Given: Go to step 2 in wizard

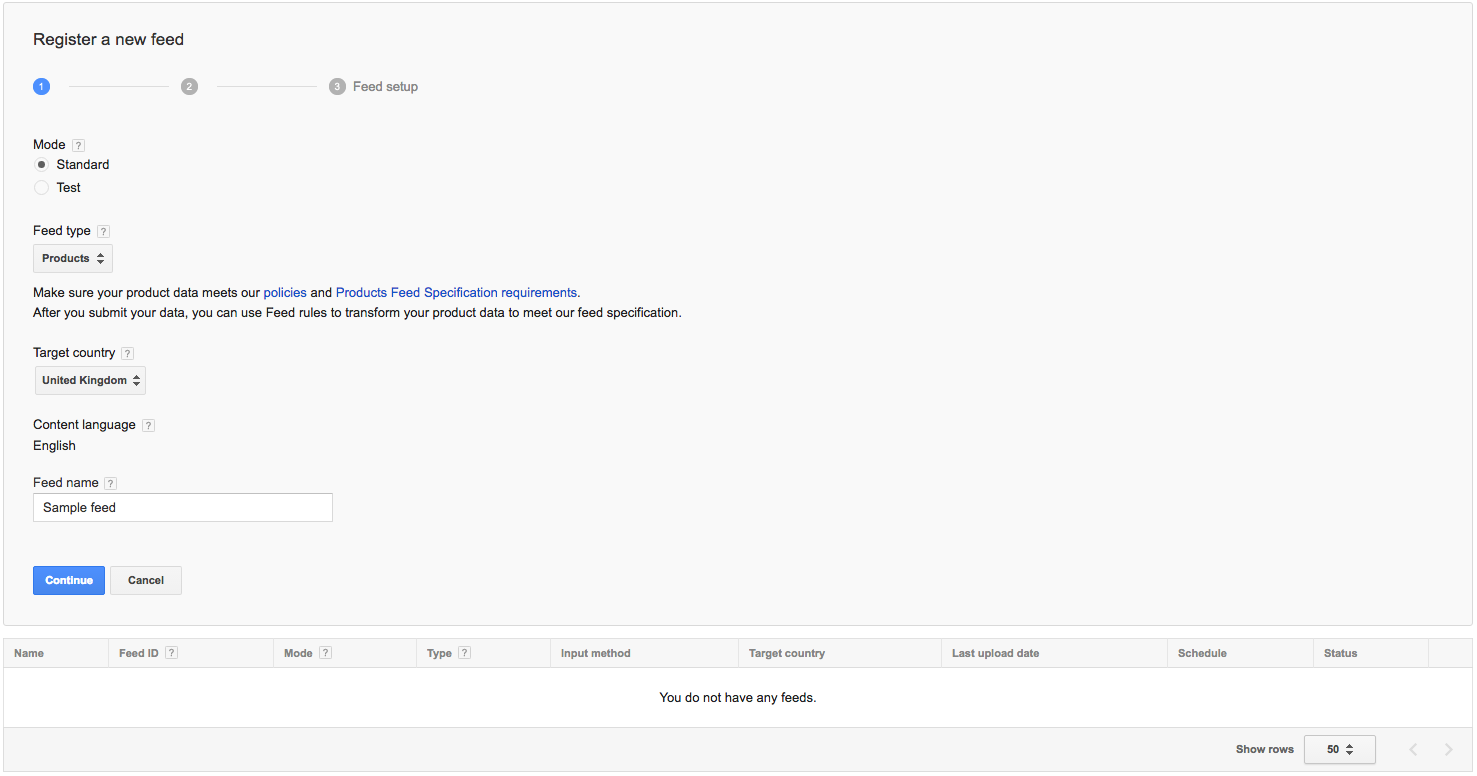Looking at the screenshot, I should (x=189, y=87).
